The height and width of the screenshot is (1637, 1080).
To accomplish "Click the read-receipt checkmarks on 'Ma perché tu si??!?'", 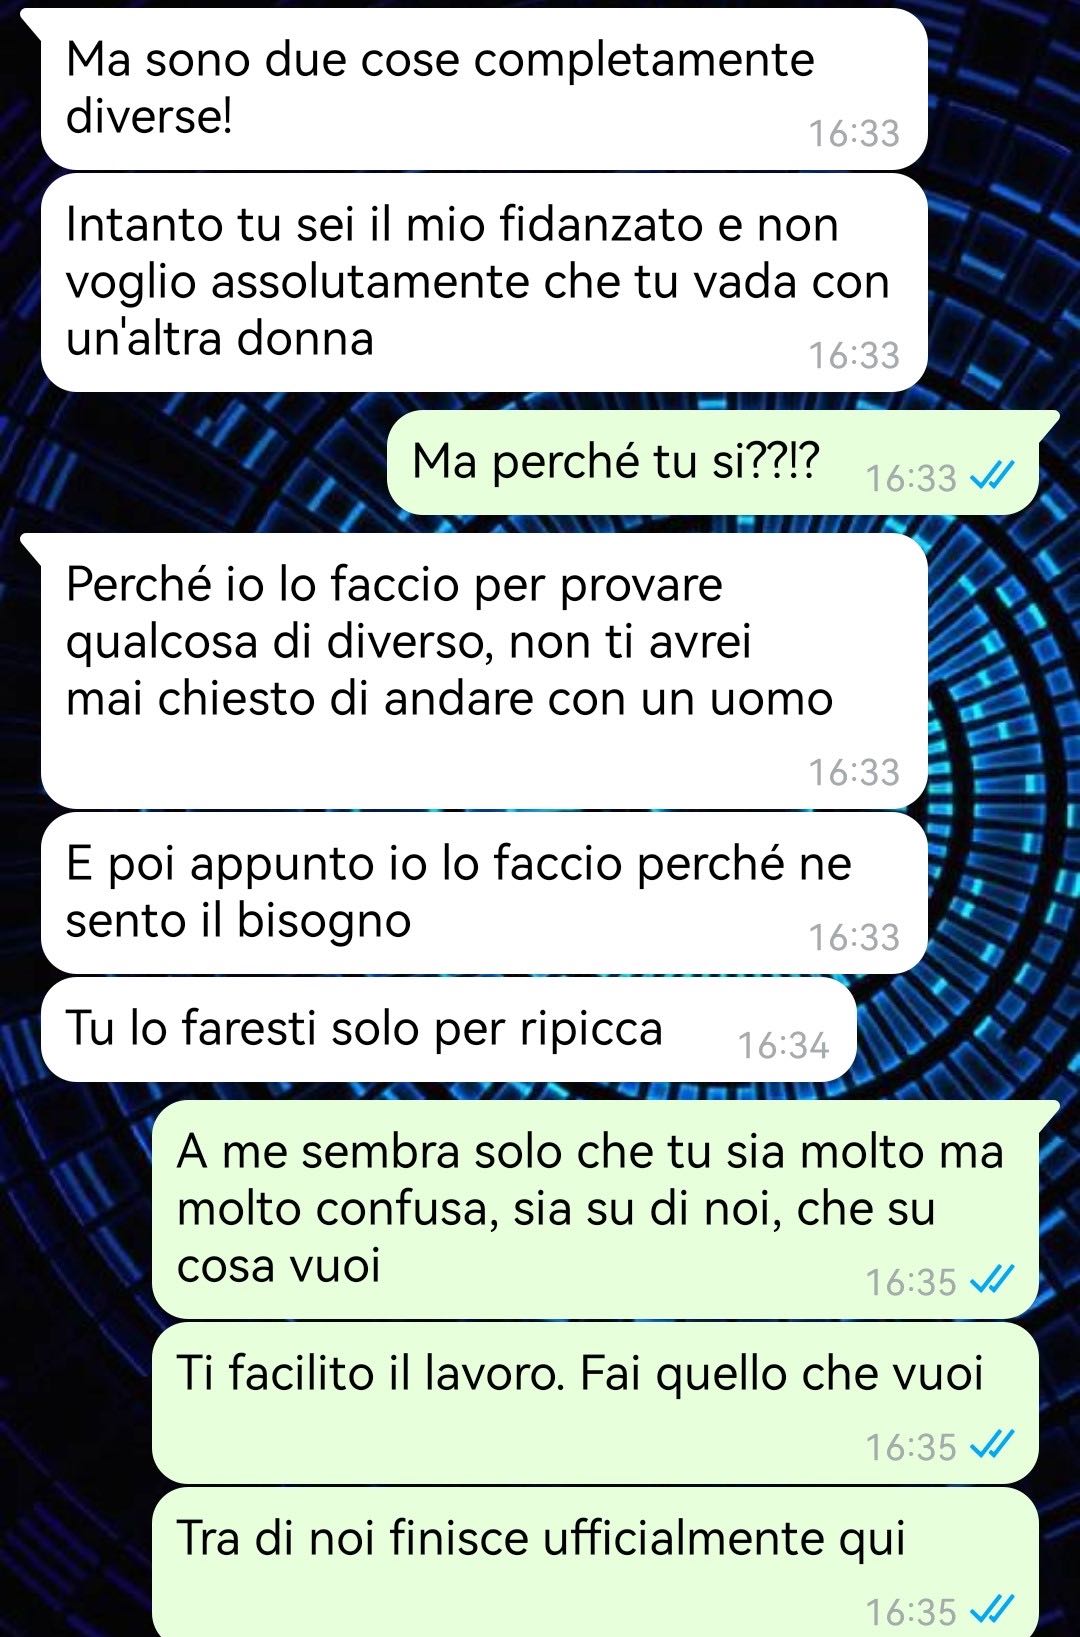I will pyautogui.click(x=993, y=478).
